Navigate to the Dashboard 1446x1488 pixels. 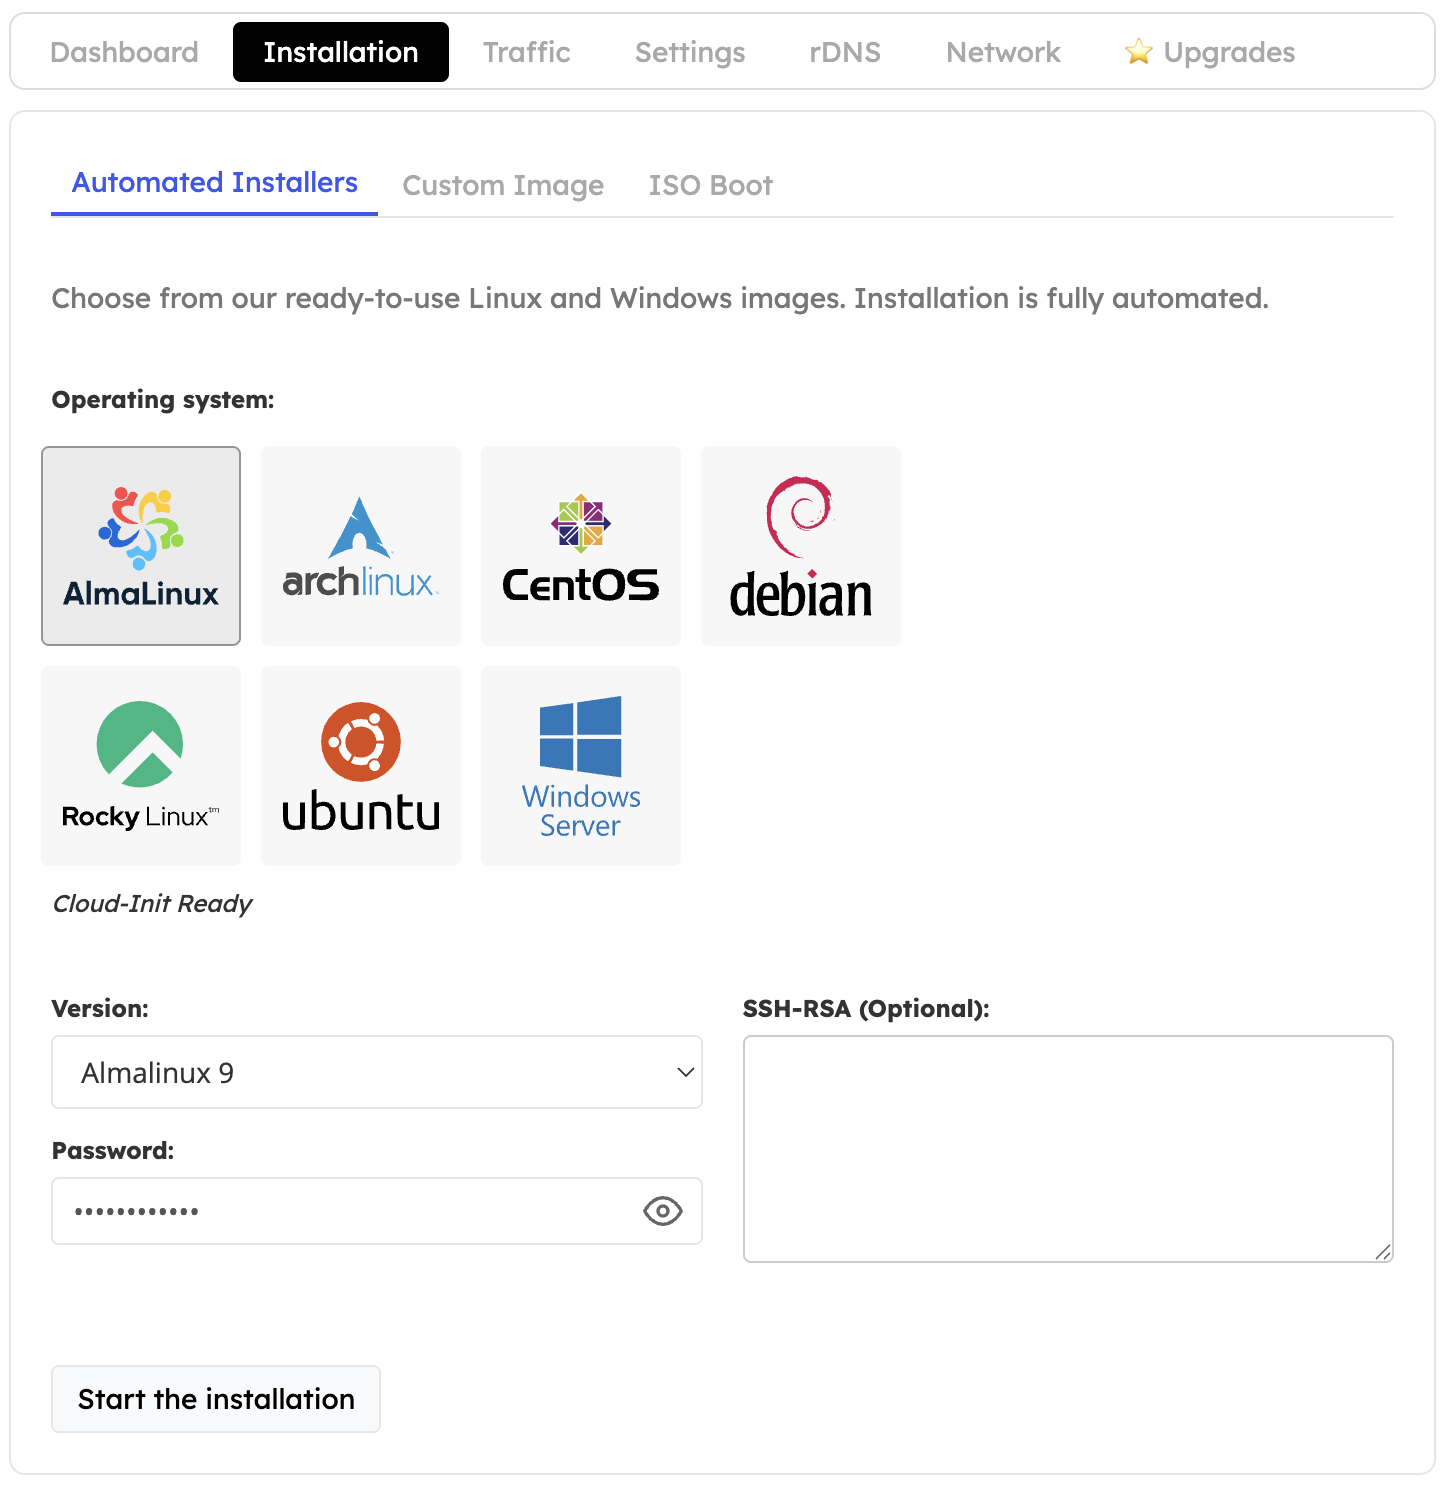point(124,52)
